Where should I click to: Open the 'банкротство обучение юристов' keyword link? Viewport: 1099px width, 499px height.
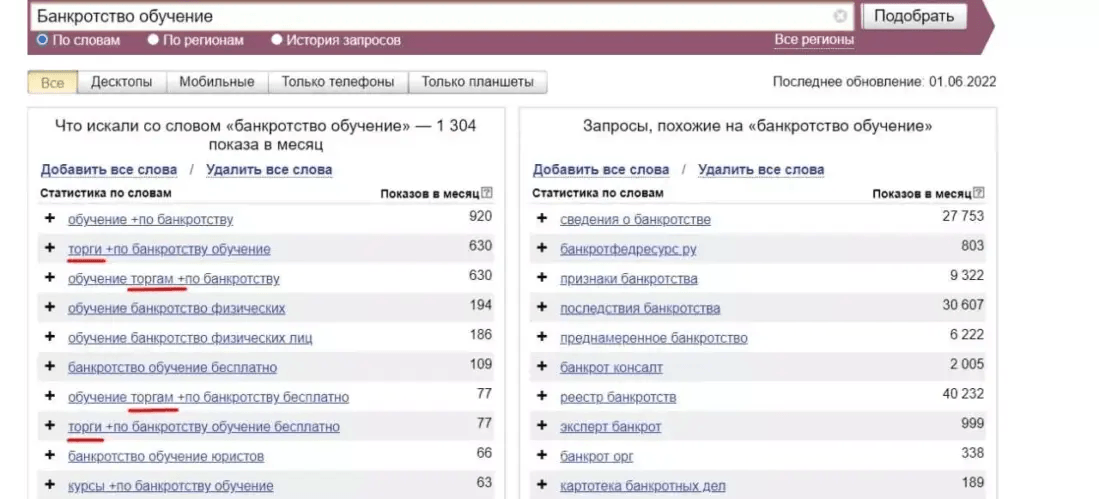[x=166, y=456]
